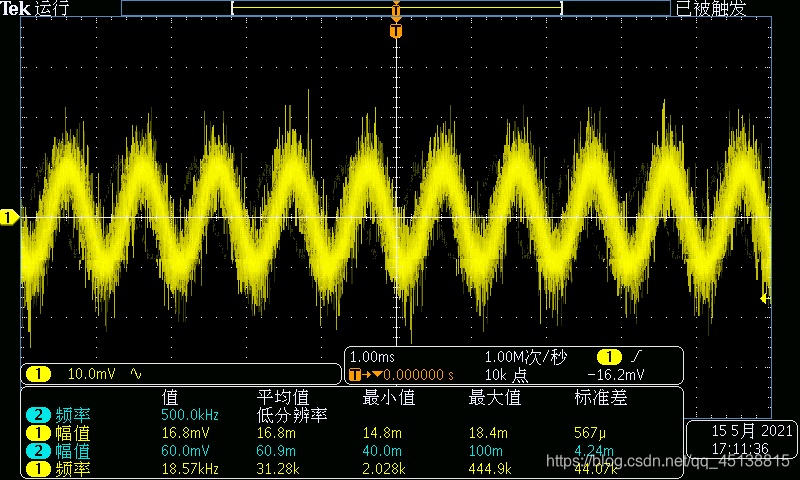Click the 15 5月 2021 date
800x480 pixels.
[x=752, y=431]
